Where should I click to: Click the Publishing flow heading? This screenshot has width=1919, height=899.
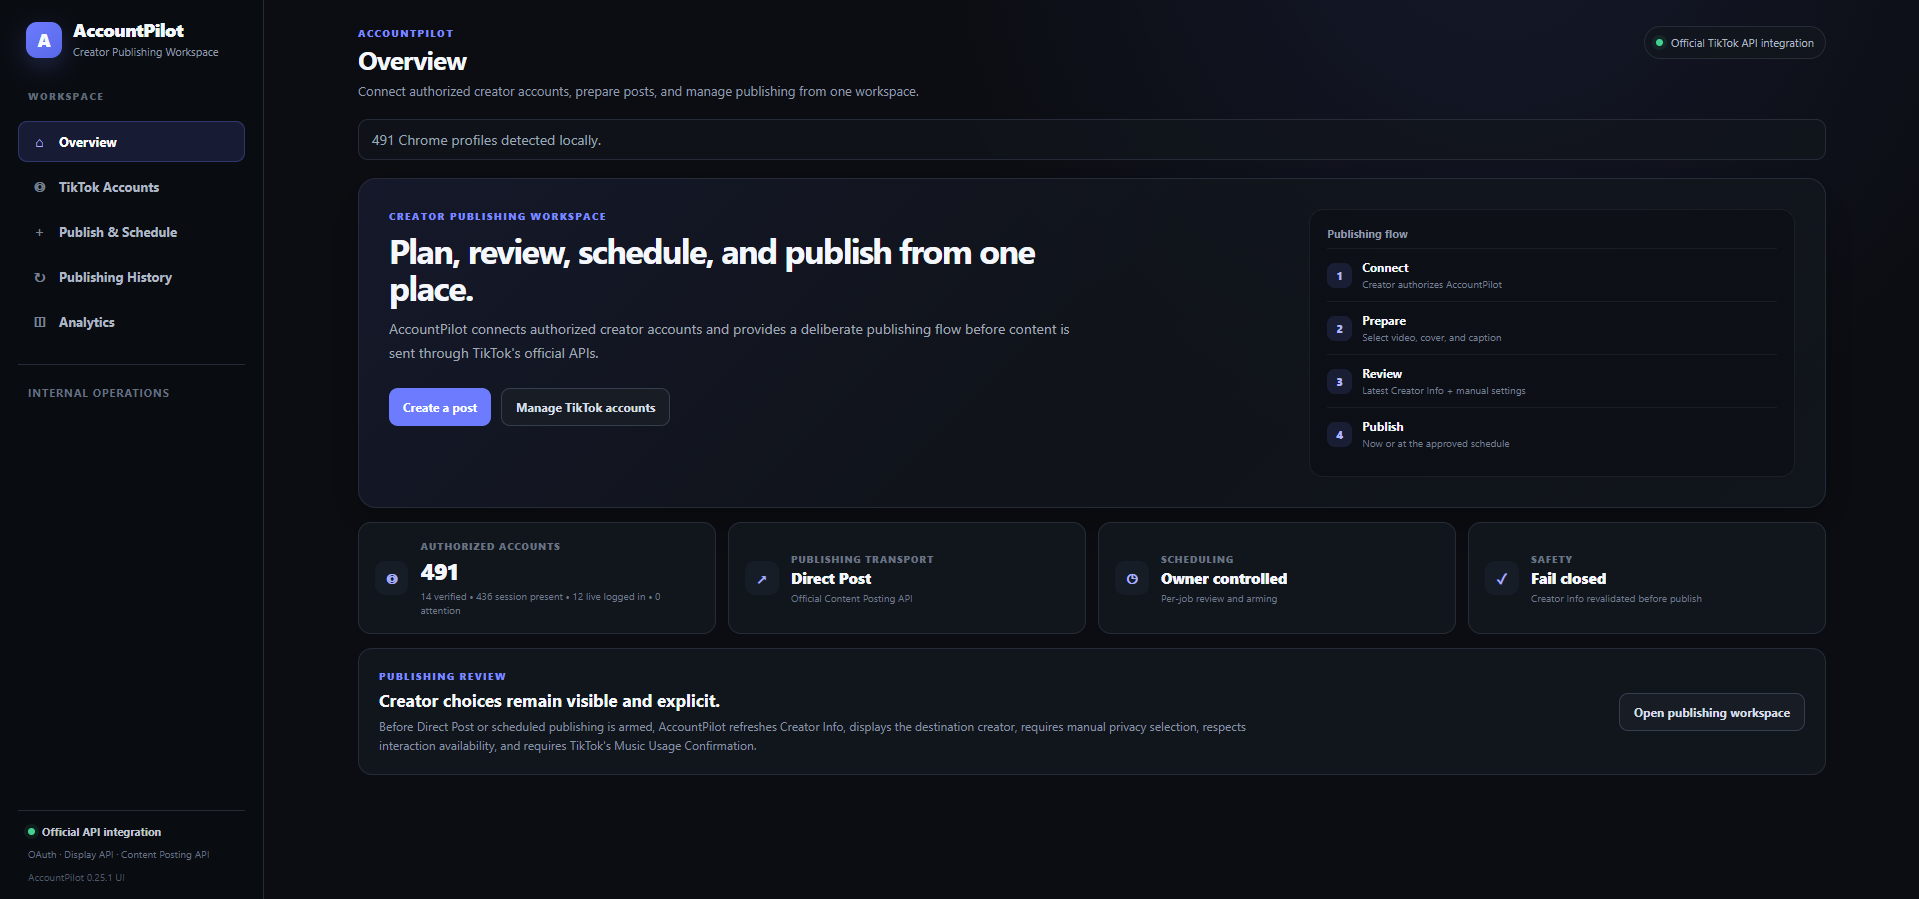[x=1367, y=234]
